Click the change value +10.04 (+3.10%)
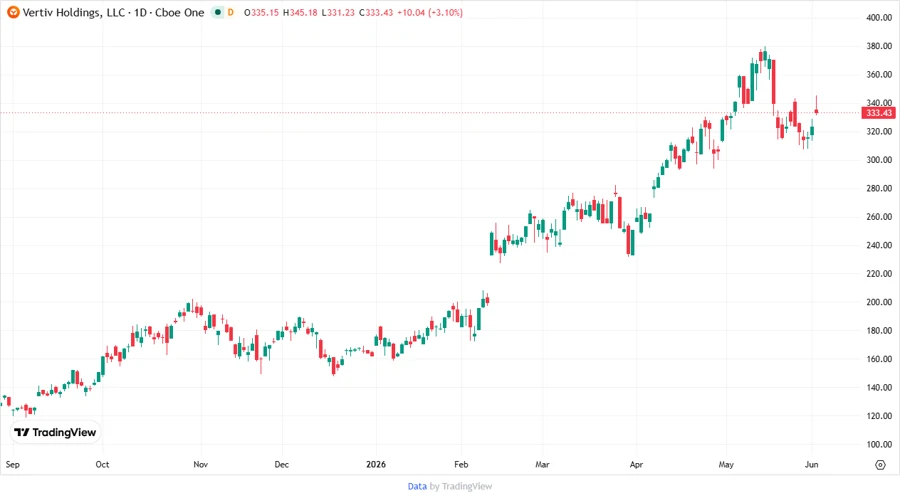 click(x=430, y=12)
